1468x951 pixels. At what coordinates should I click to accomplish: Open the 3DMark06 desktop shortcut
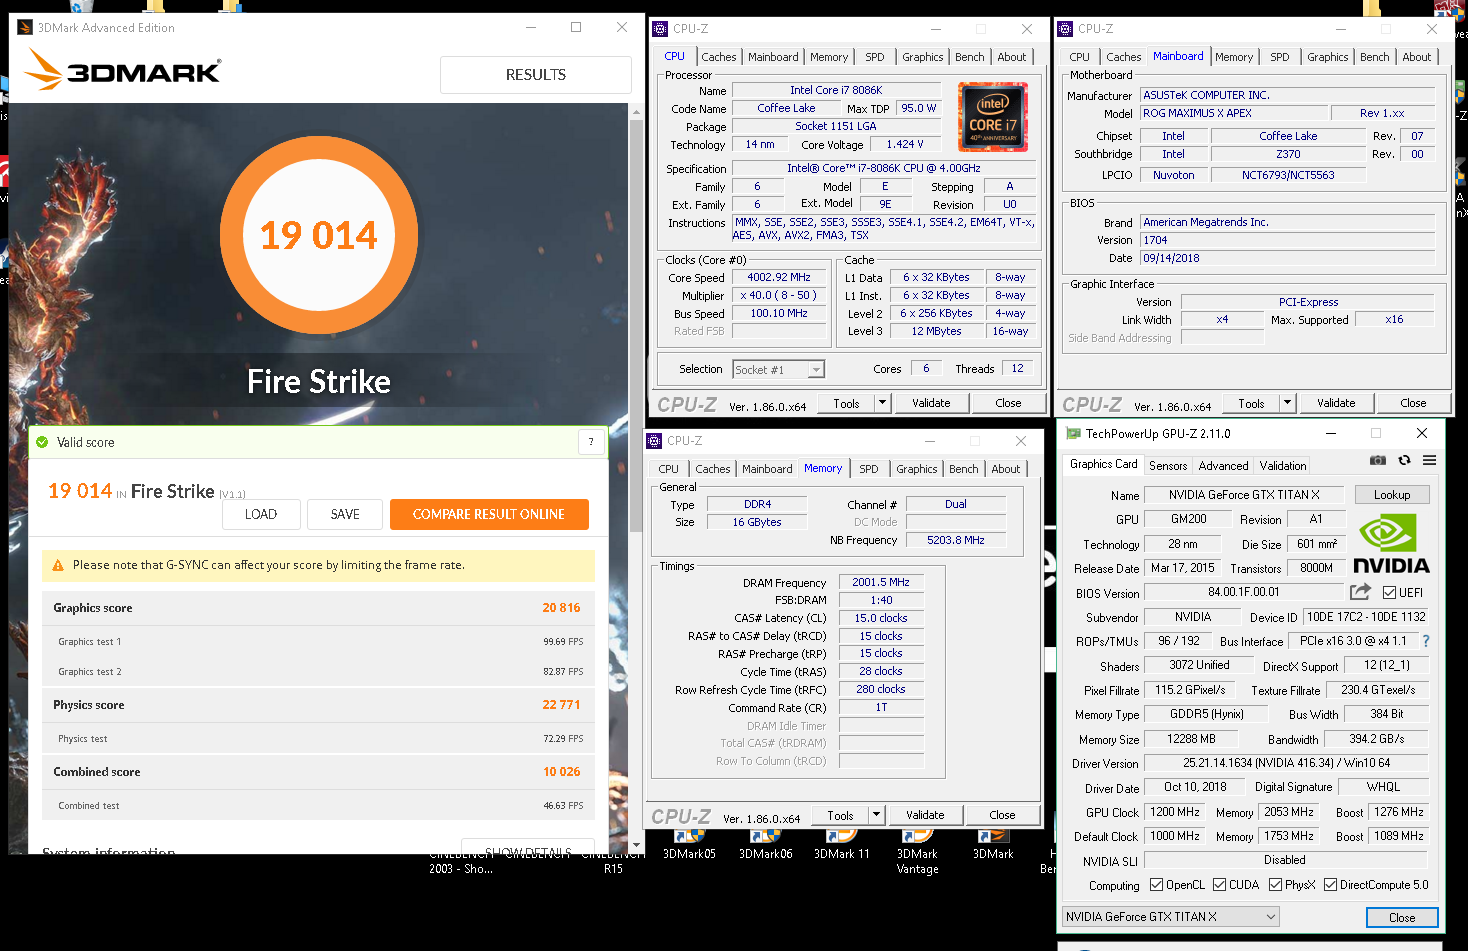pos(765,845)
